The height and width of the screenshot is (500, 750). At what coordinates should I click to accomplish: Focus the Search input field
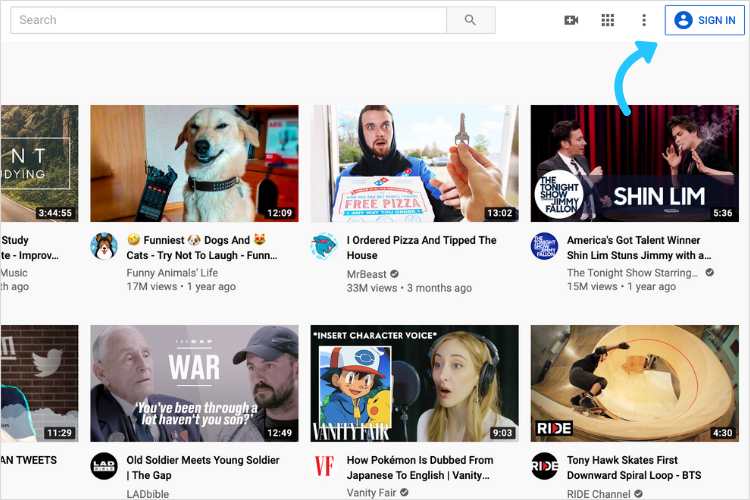pyautogui.click(x=229, y=20)
